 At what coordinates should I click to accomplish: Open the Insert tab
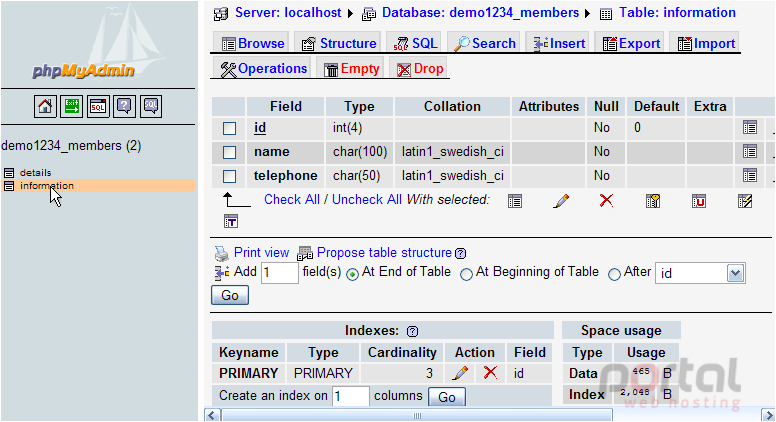coord(559,44)
